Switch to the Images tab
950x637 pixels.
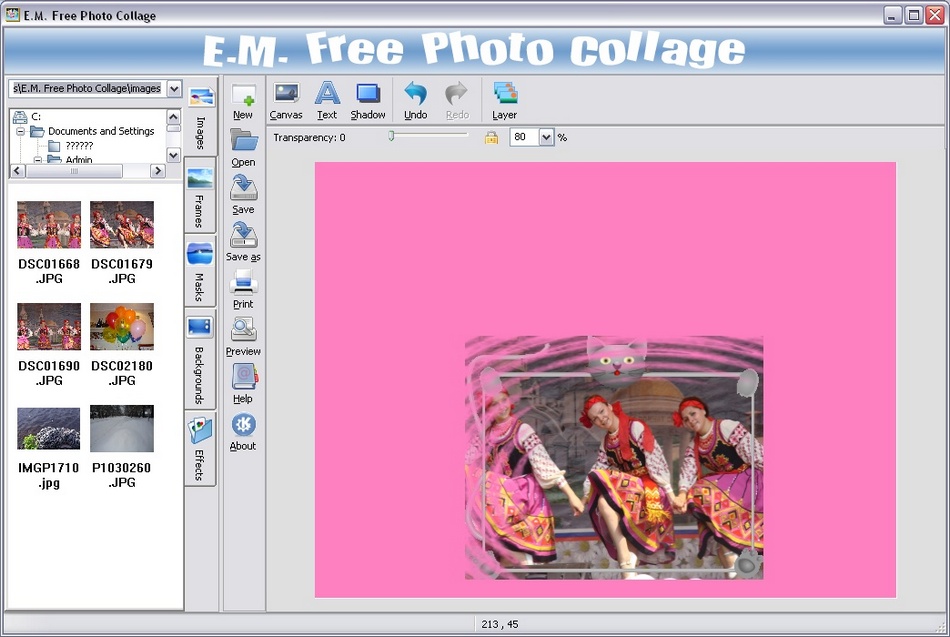point(201,115)
